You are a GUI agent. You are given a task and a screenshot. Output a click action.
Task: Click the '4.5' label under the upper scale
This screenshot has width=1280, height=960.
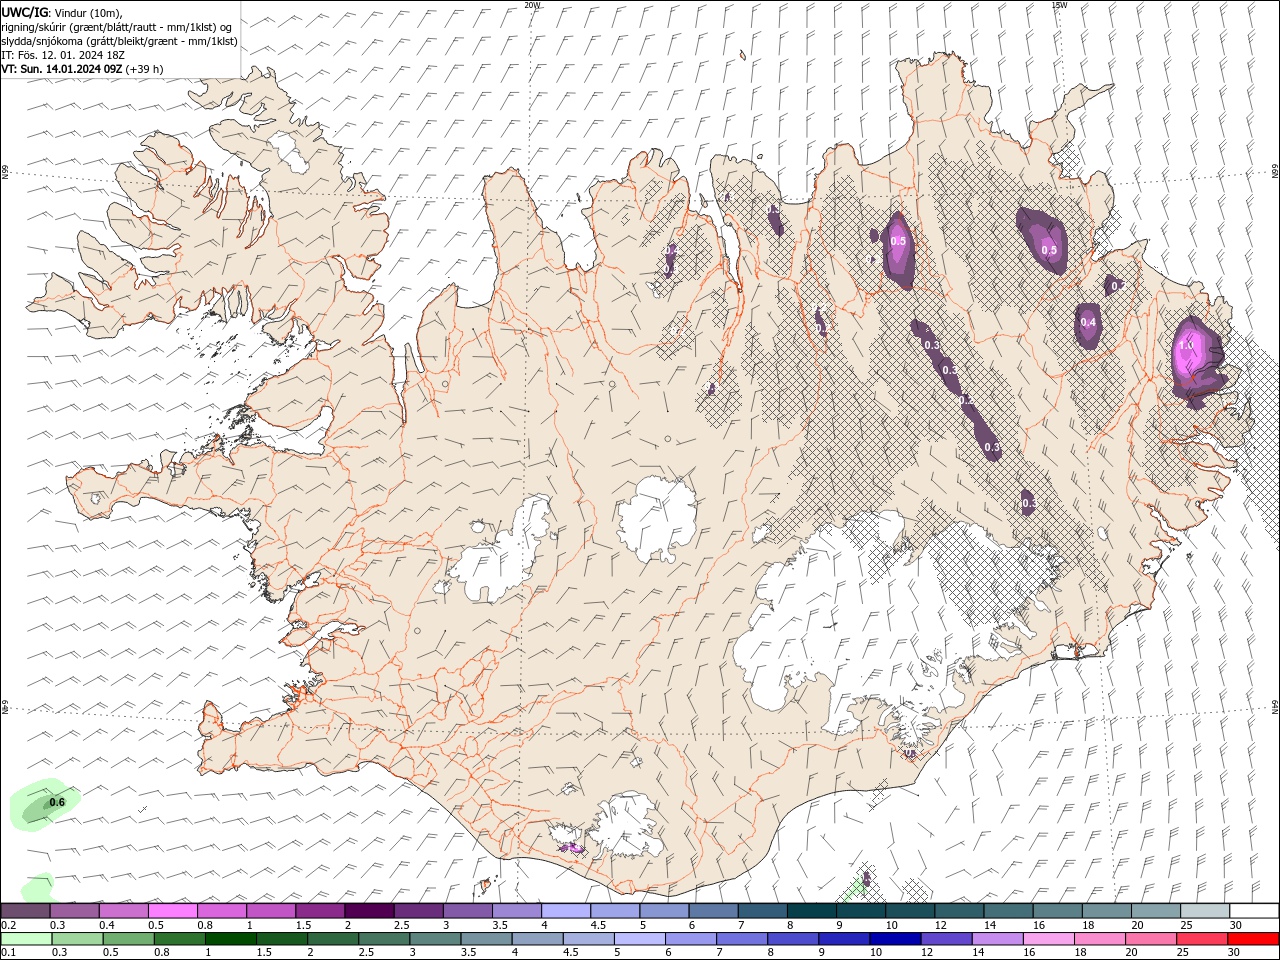(x=598, y=924)
